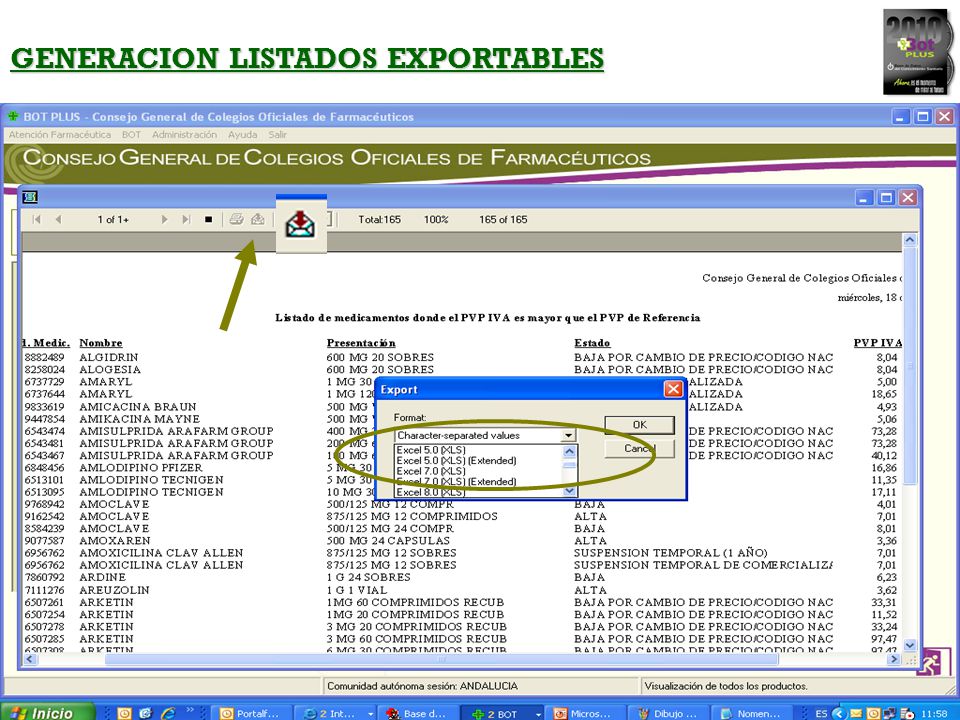
Task: Click the Nombre column header
Action: point(101,343)
